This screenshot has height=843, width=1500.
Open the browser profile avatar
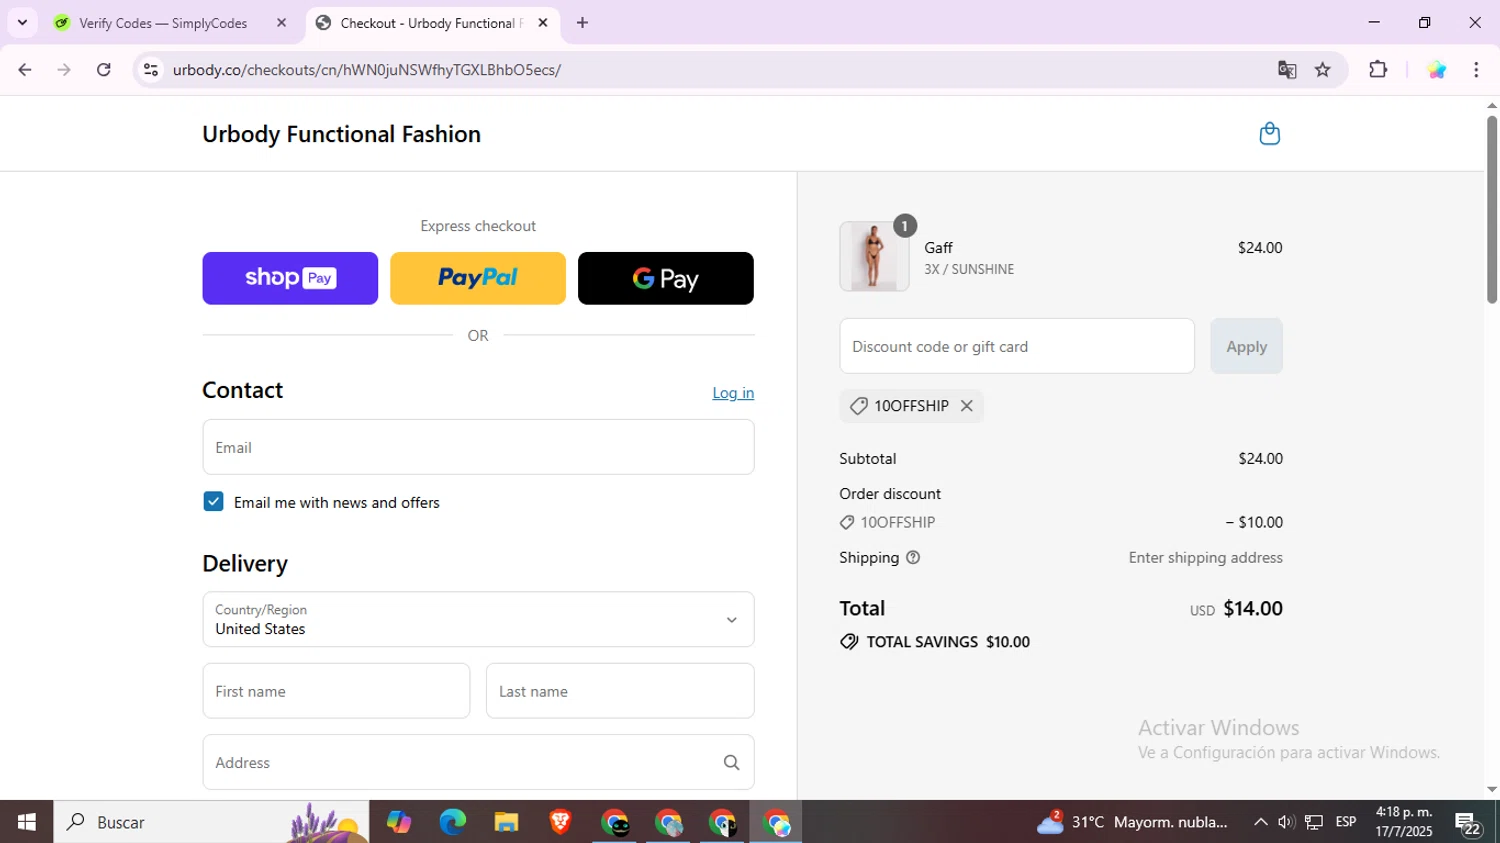tap(1436, 70)
